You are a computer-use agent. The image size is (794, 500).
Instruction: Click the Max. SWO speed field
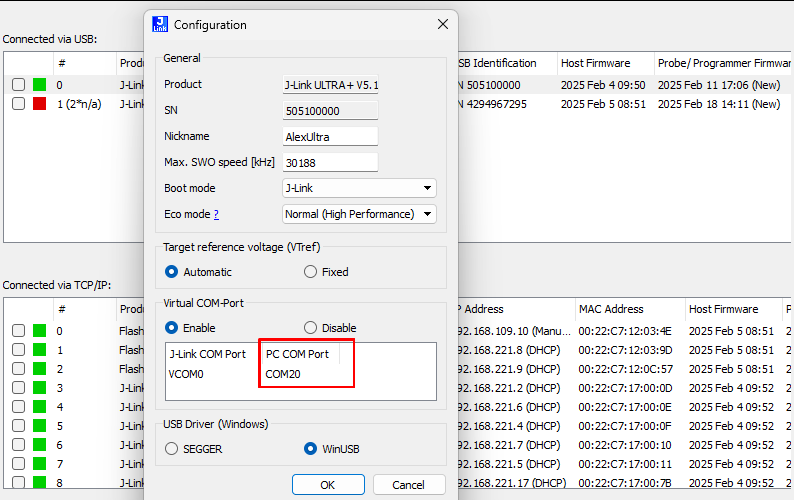coord(330,163)
